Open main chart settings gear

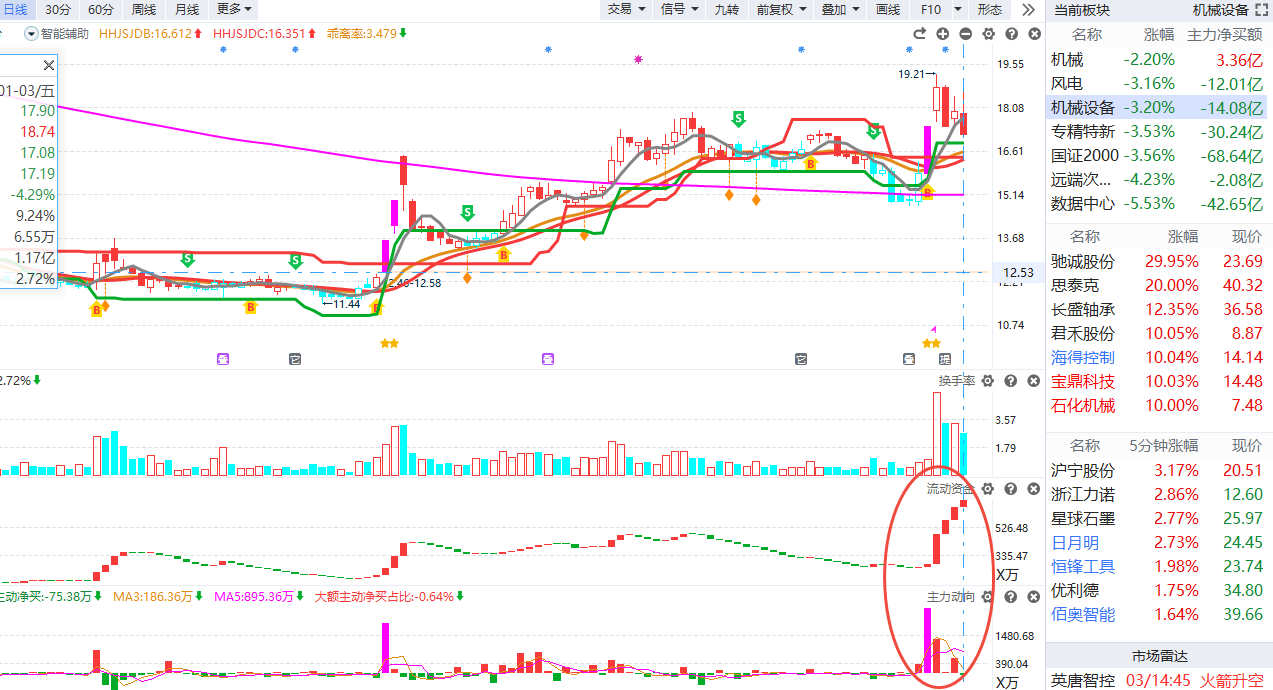(988, 34)
